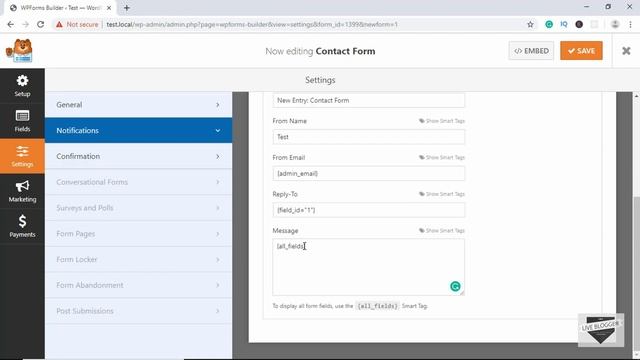Viewport: 640px width, 360px height.
Task: Expand the Form Abandonment section
Action: [x=138, y=285]
